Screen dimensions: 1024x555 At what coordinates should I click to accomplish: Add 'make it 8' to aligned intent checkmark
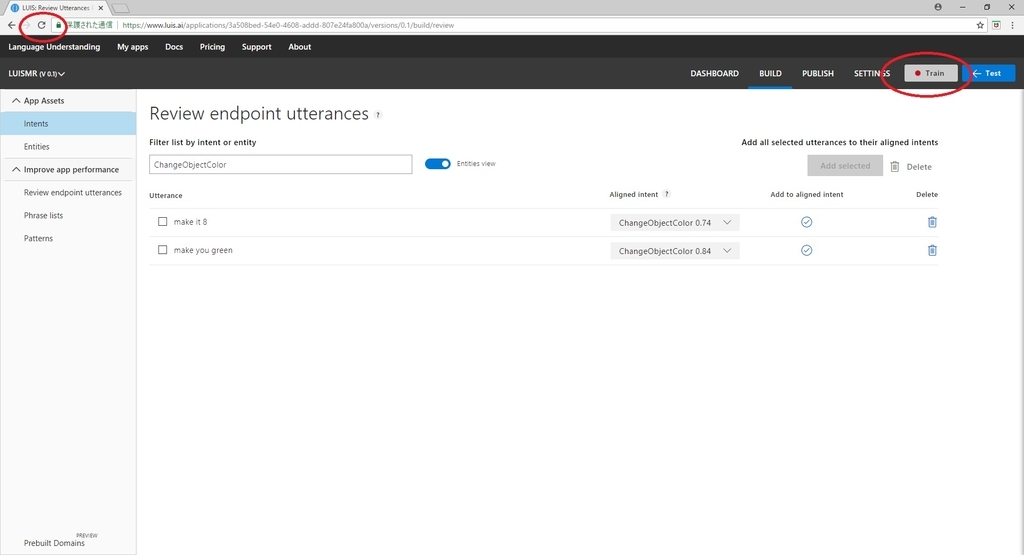pyautogui.click(x=807, y=222)
